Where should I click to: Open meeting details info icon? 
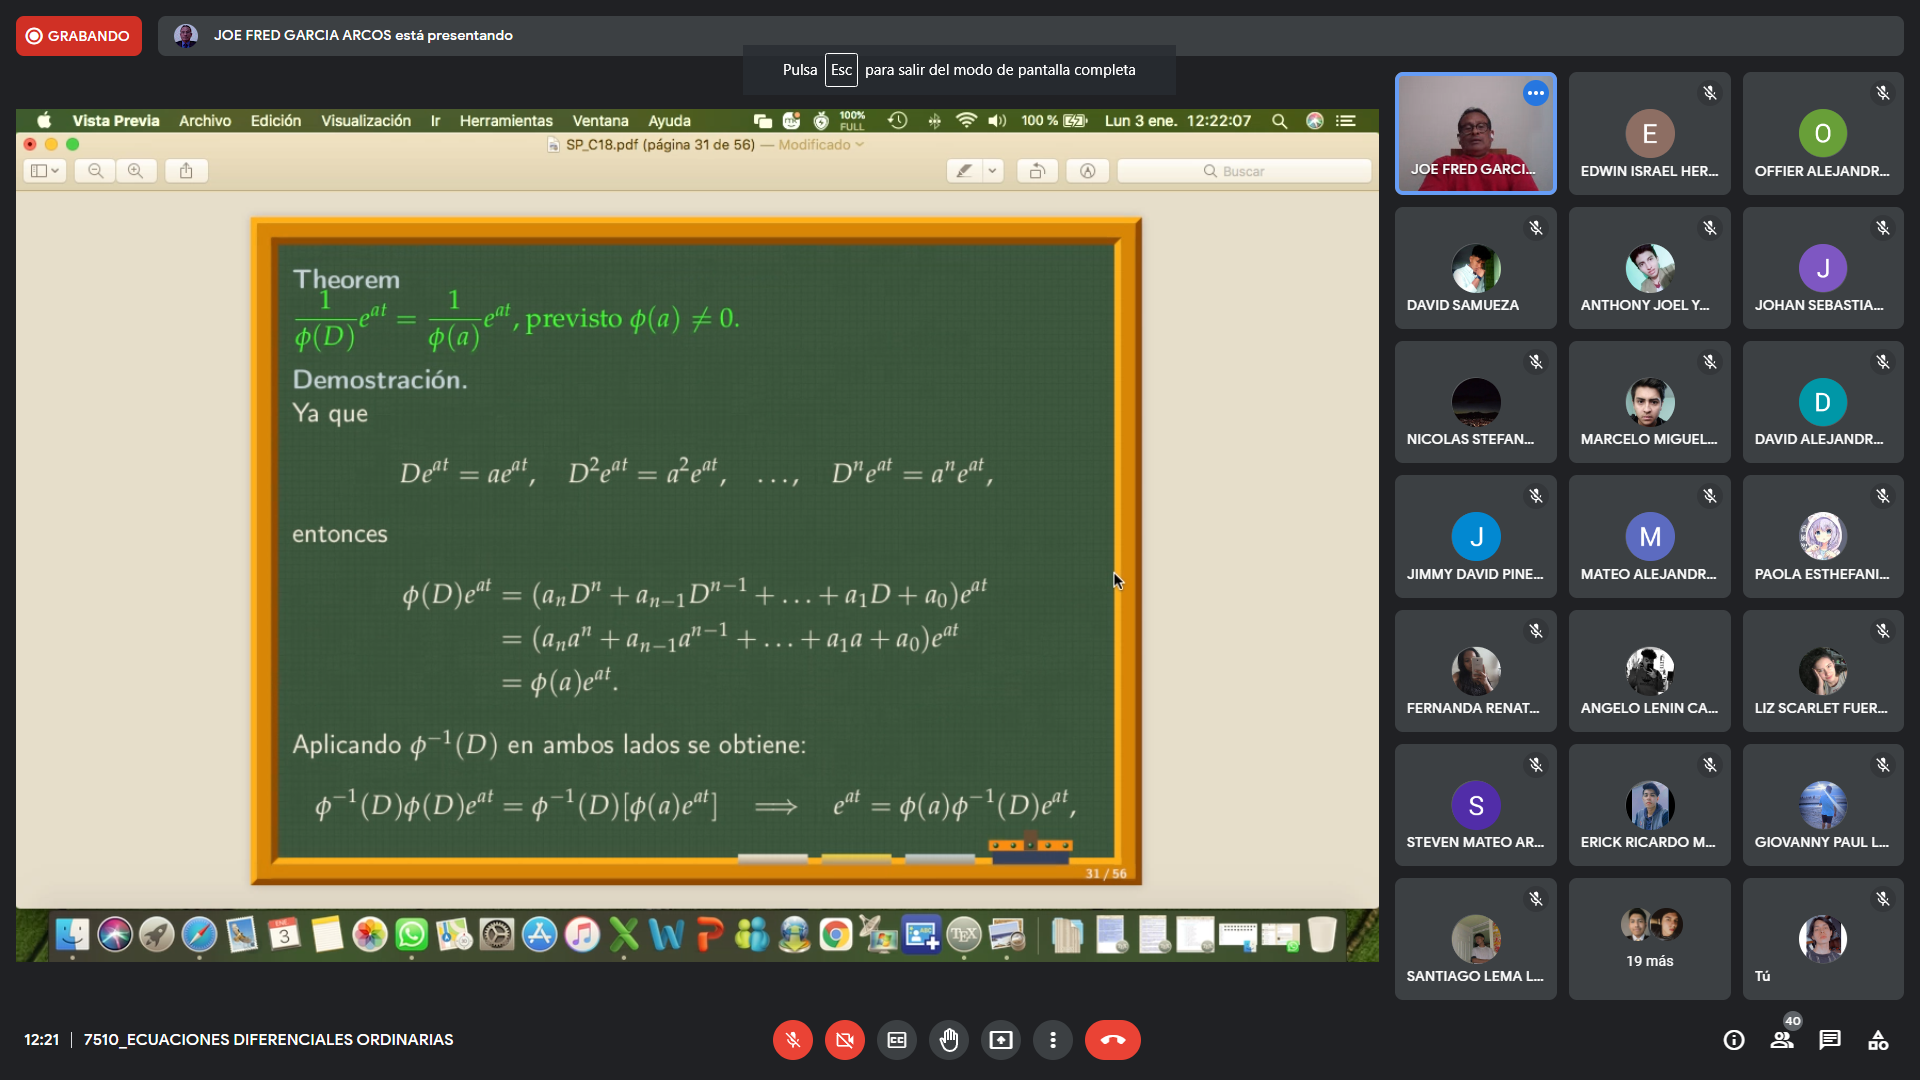coord(1734,1040)
